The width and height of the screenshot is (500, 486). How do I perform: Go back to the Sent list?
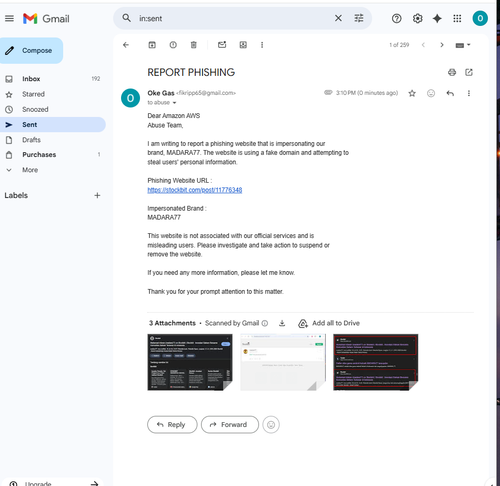(x=126, y=45)
